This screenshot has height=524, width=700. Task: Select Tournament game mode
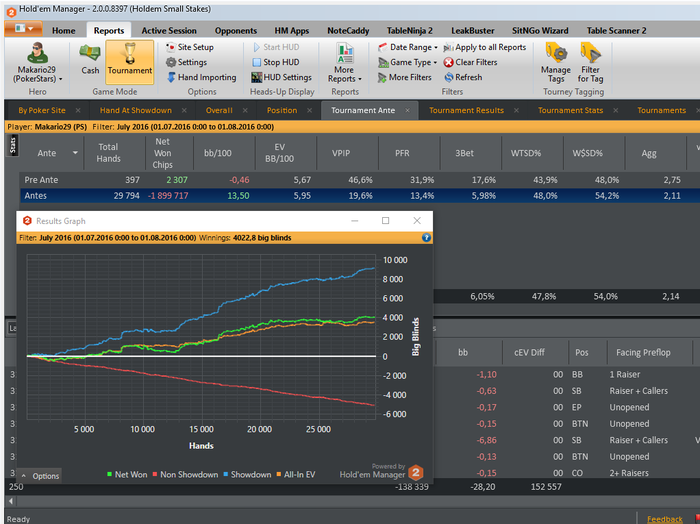129,62
